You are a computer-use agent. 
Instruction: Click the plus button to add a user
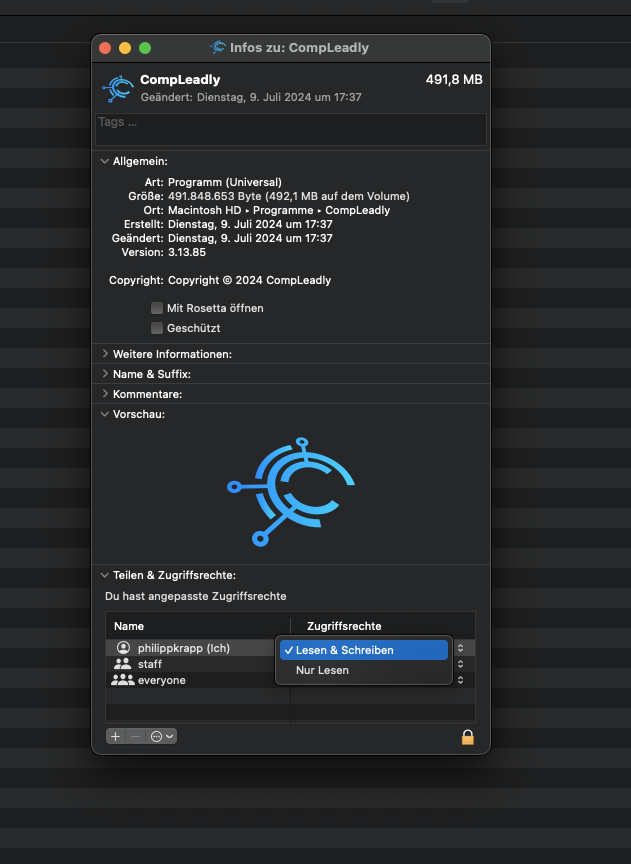coord(115,736)
